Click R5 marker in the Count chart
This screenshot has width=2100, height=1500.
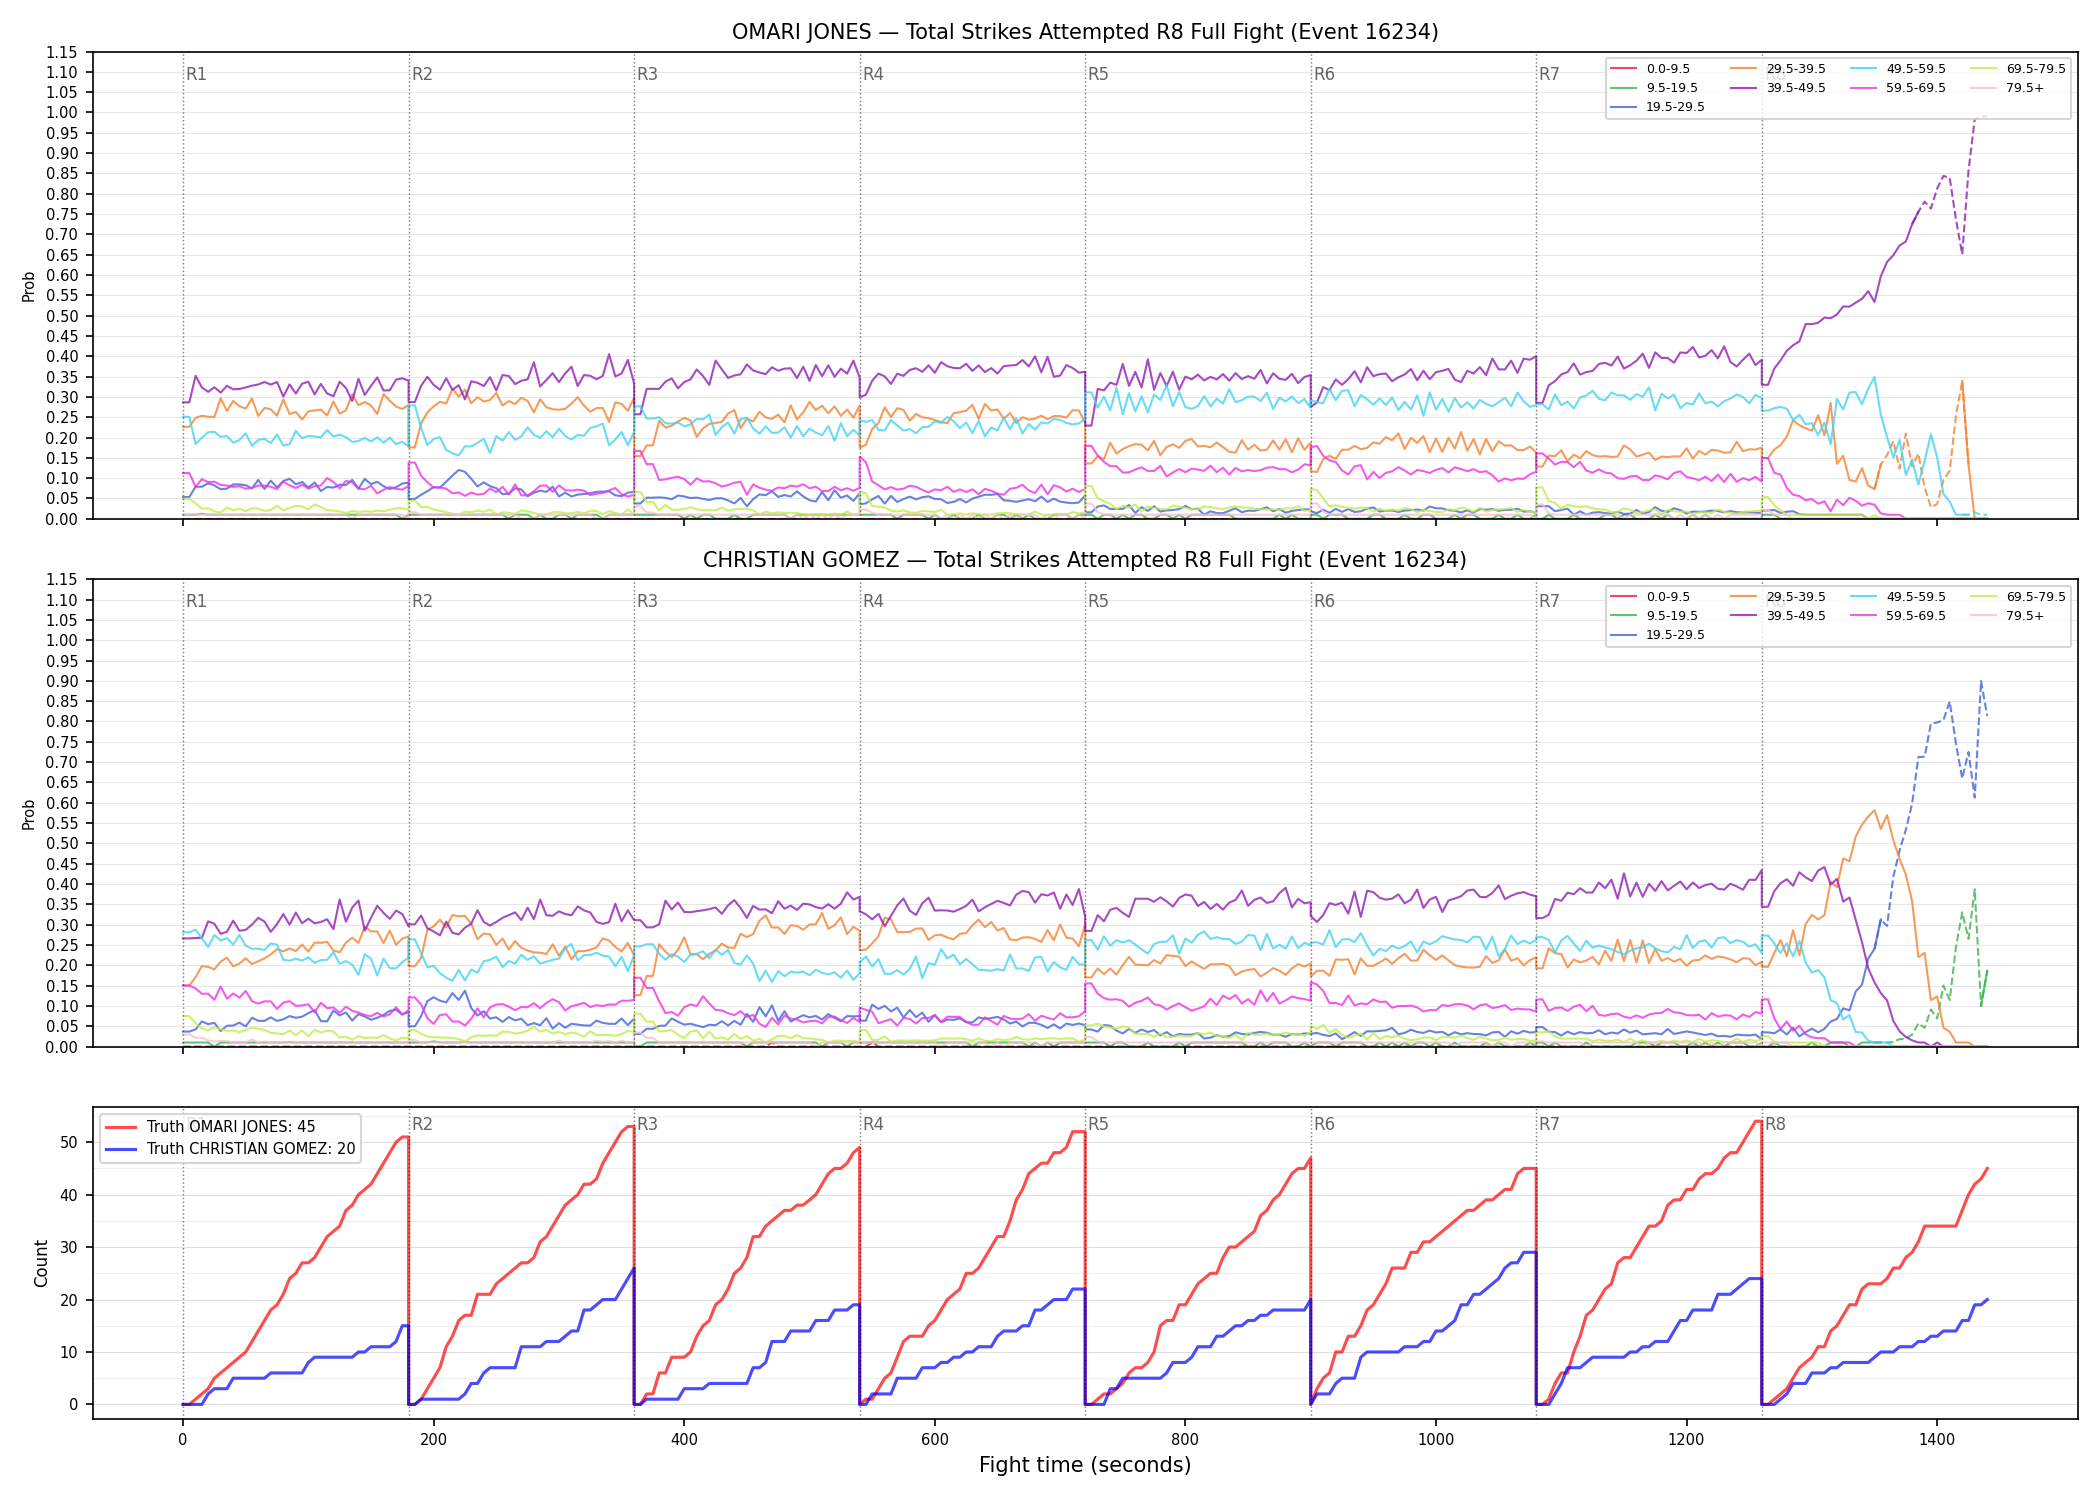pyautogui.click(x=1098, y=1124)
